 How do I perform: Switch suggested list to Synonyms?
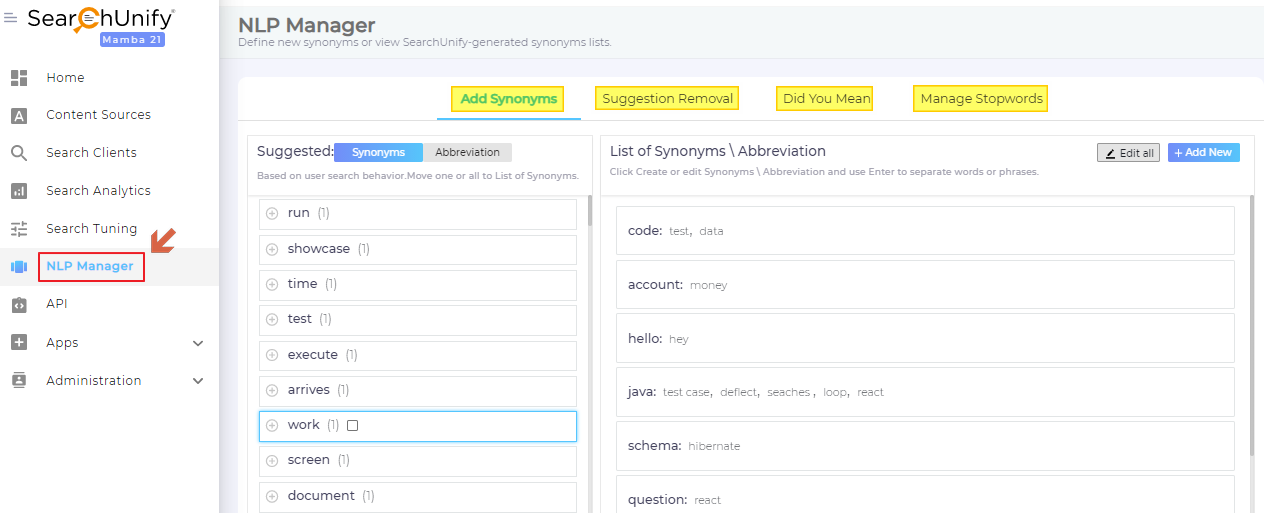coord(378,152)
